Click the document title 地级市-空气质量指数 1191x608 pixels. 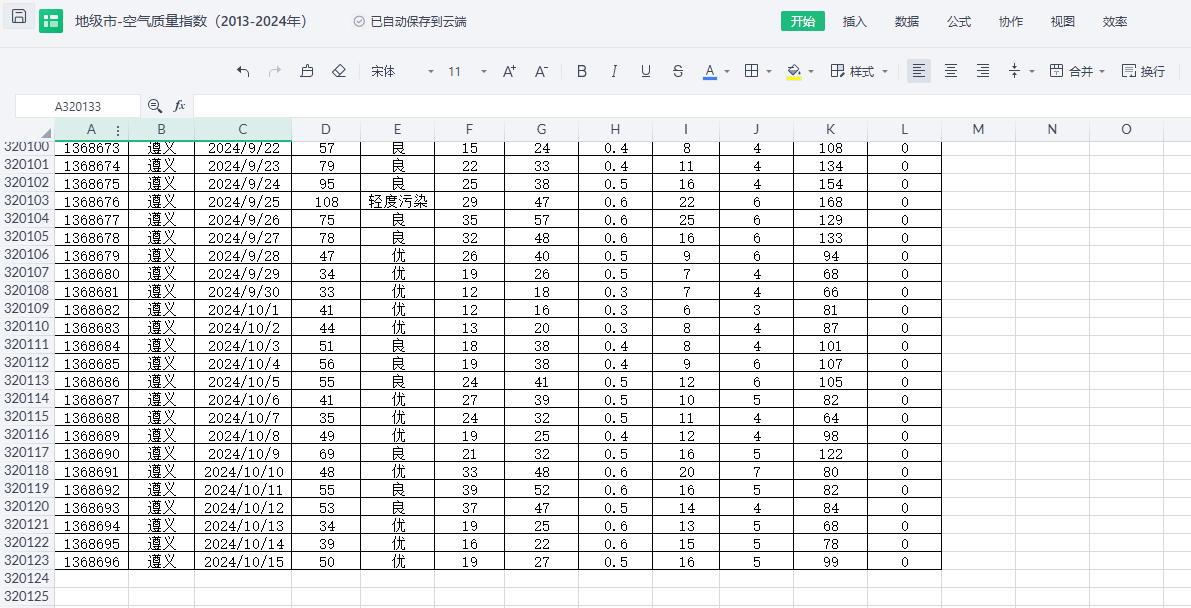click(191, 21)
